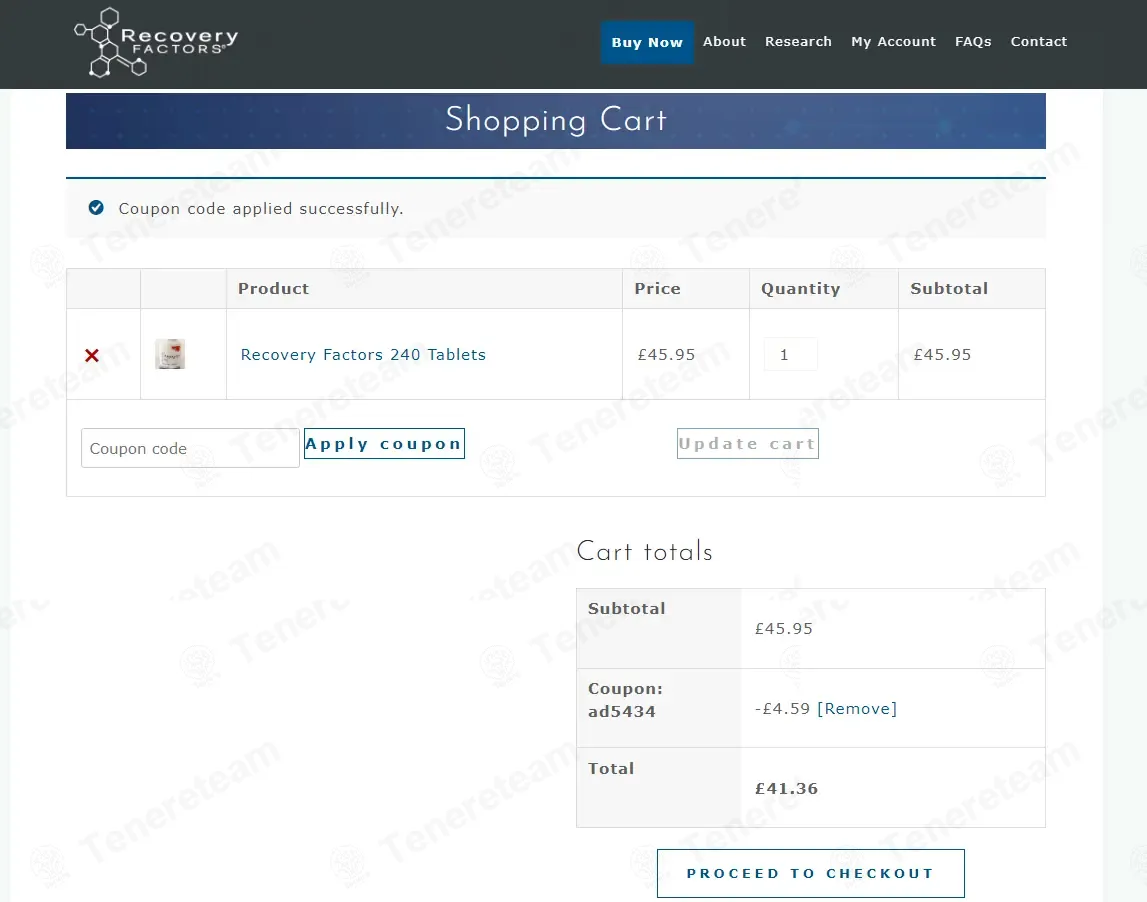Click the Buy Now nav button

pyautogui.click(x=647, y=42)
